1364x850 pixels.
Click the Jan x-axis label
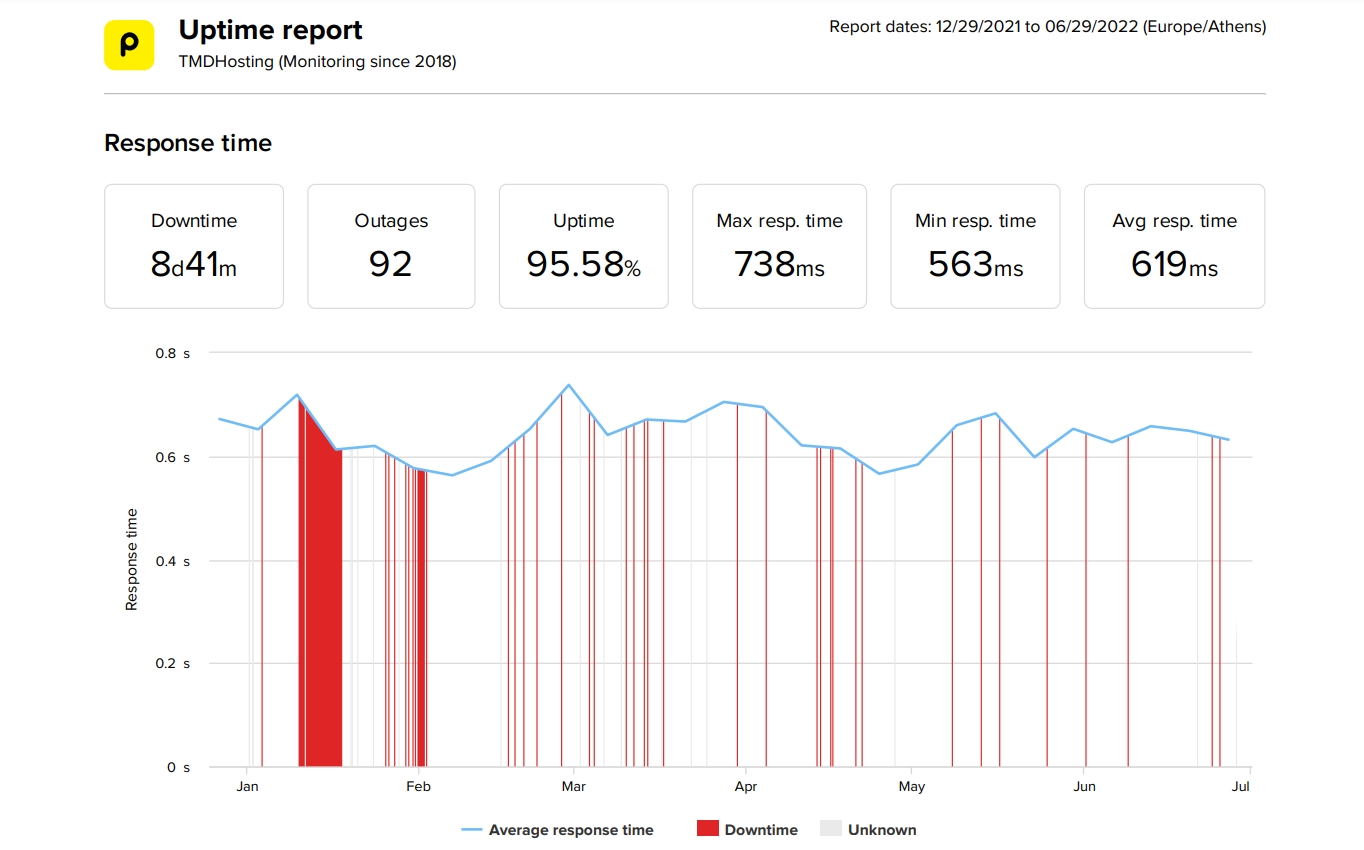(x=247, y=786)
